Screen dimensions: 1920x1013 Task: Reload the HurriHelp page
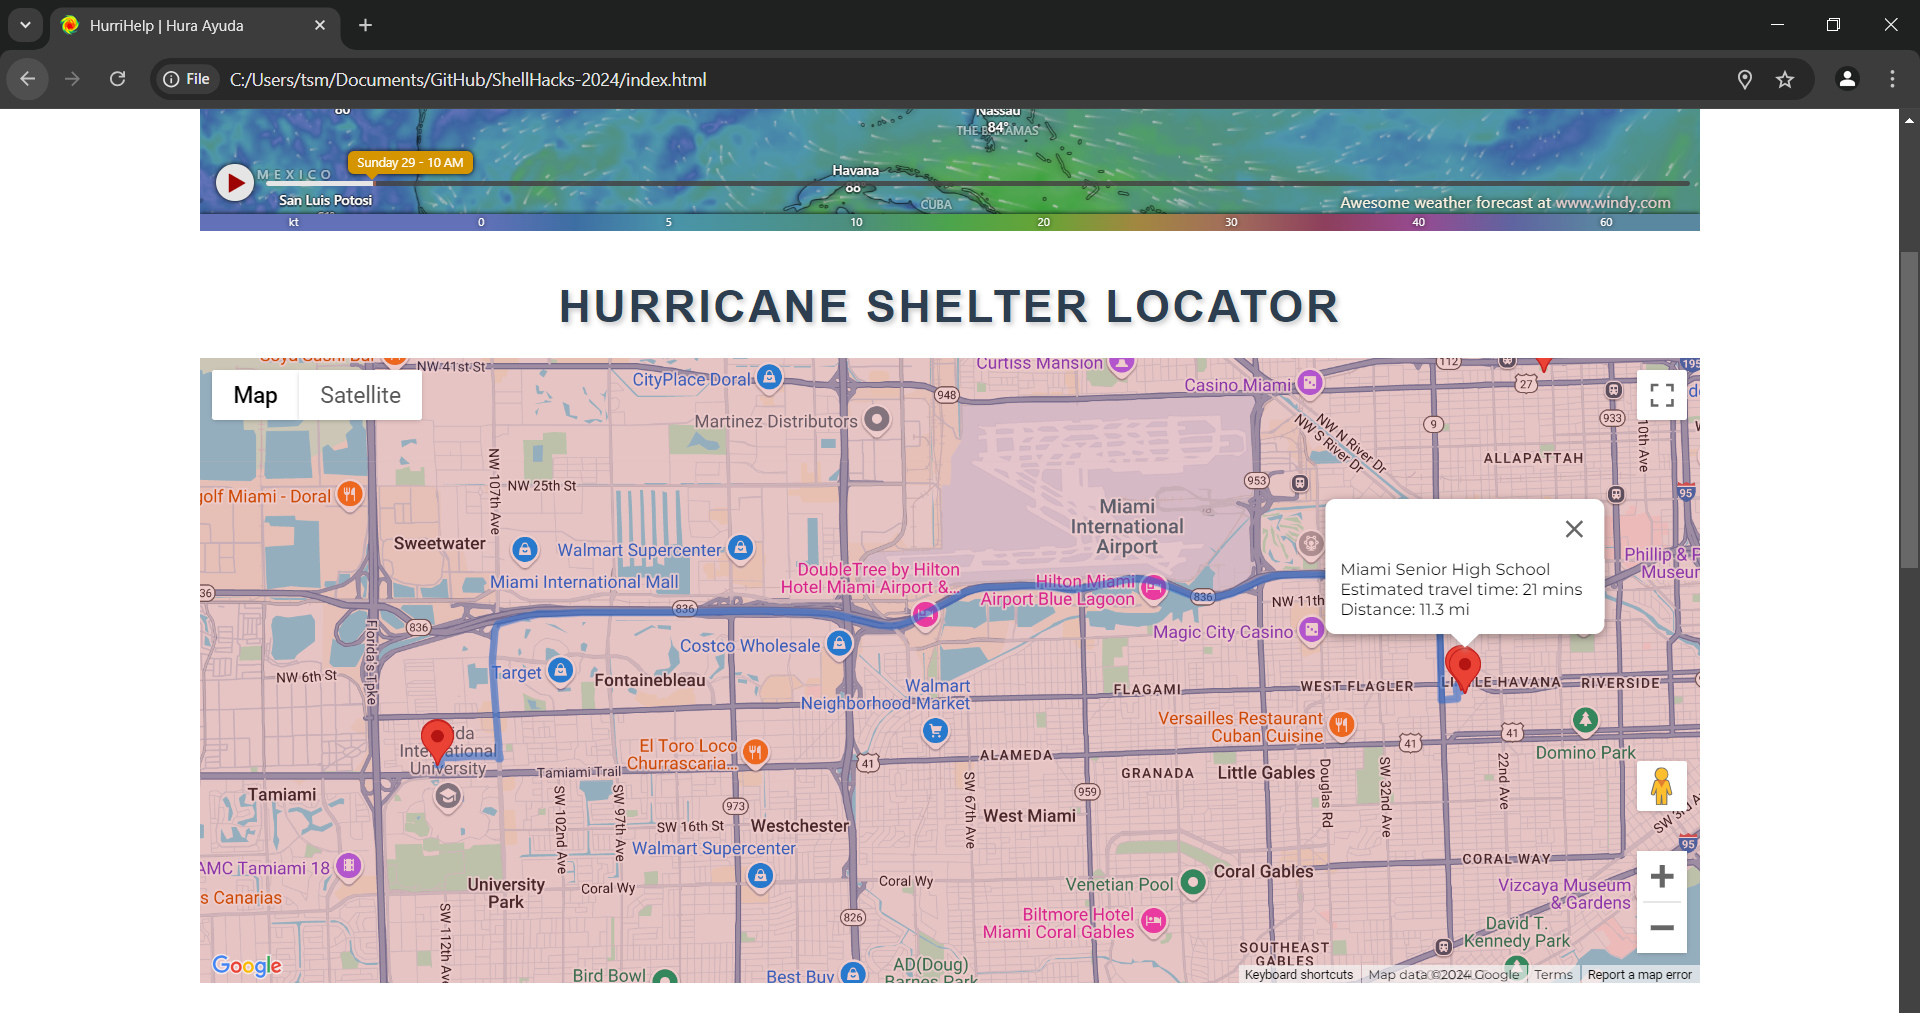[x=117, y=79]
